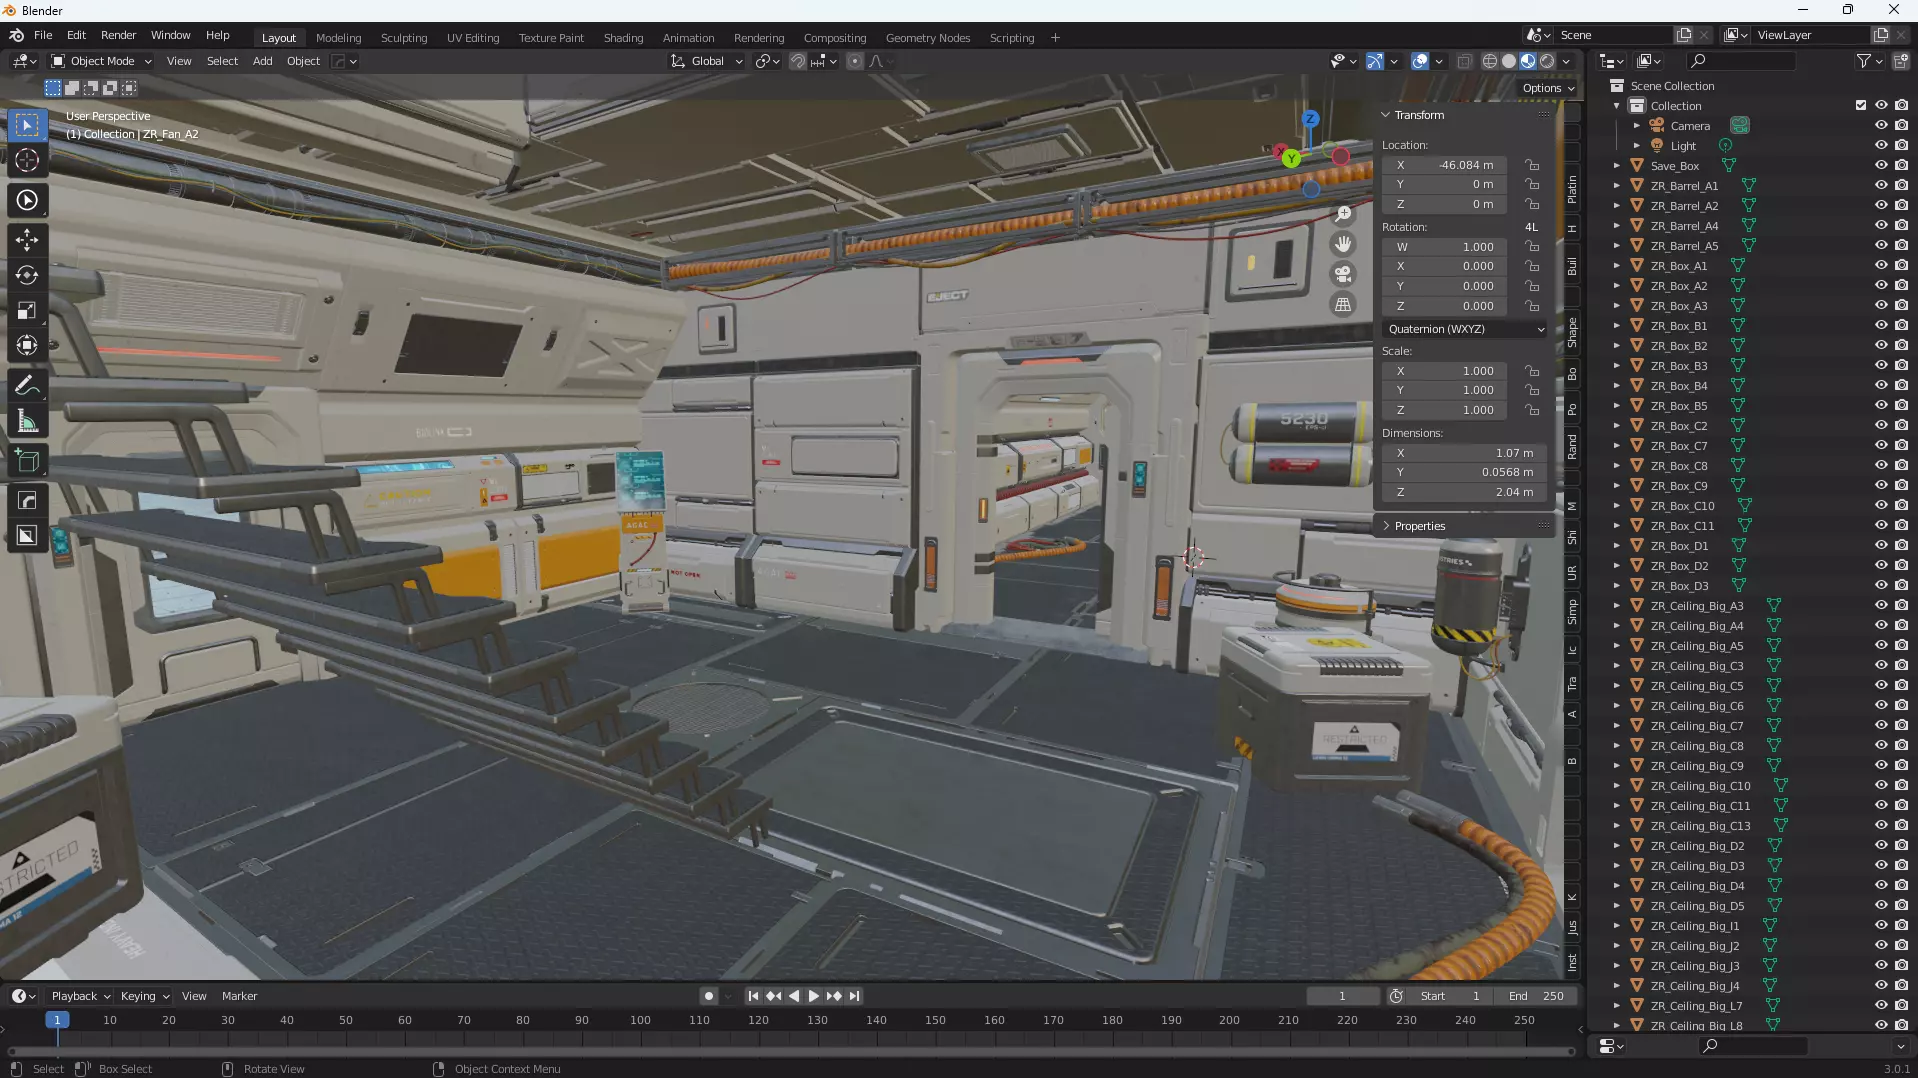Add a new workspace with plus button
The image size is (1918, 1078).
1055,38
